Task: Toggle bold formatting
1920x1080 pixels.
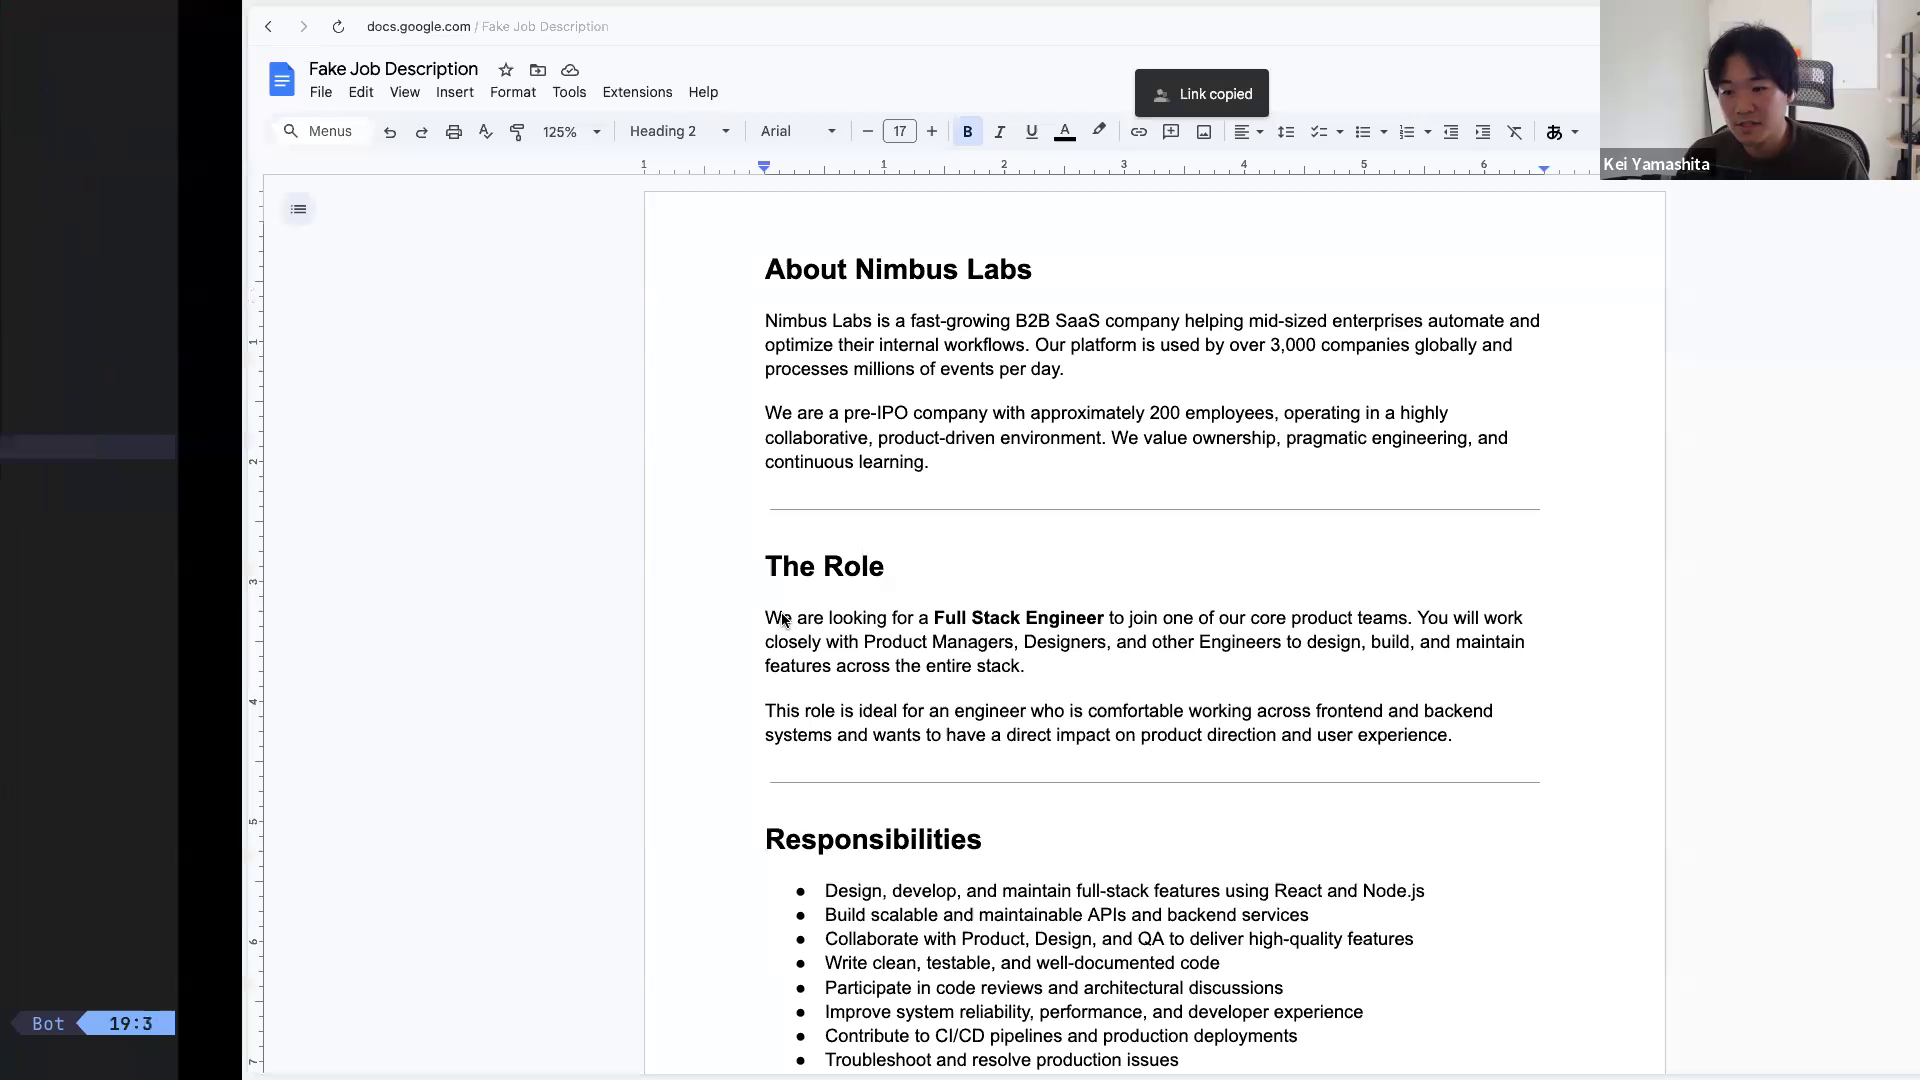Action: pyautogui.click(x=967, y=132)
